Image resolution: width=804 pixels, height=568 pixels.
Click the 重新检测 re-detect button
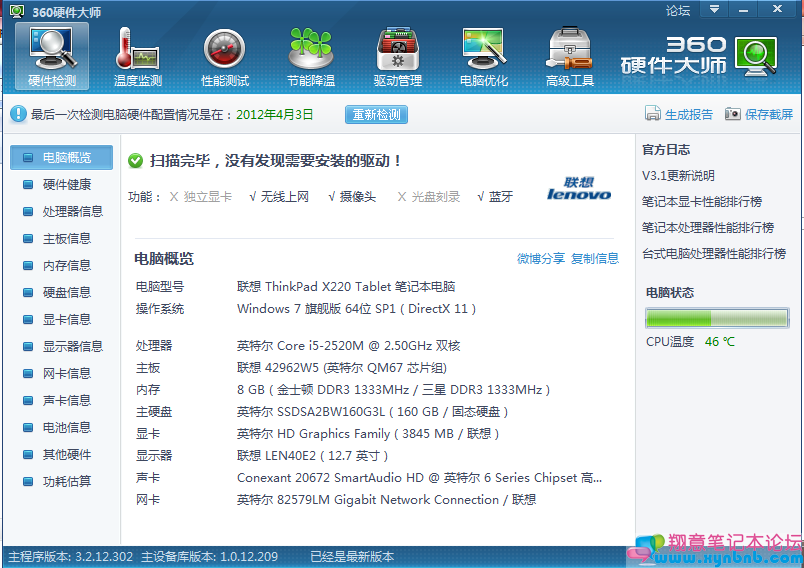click(376, 114)
